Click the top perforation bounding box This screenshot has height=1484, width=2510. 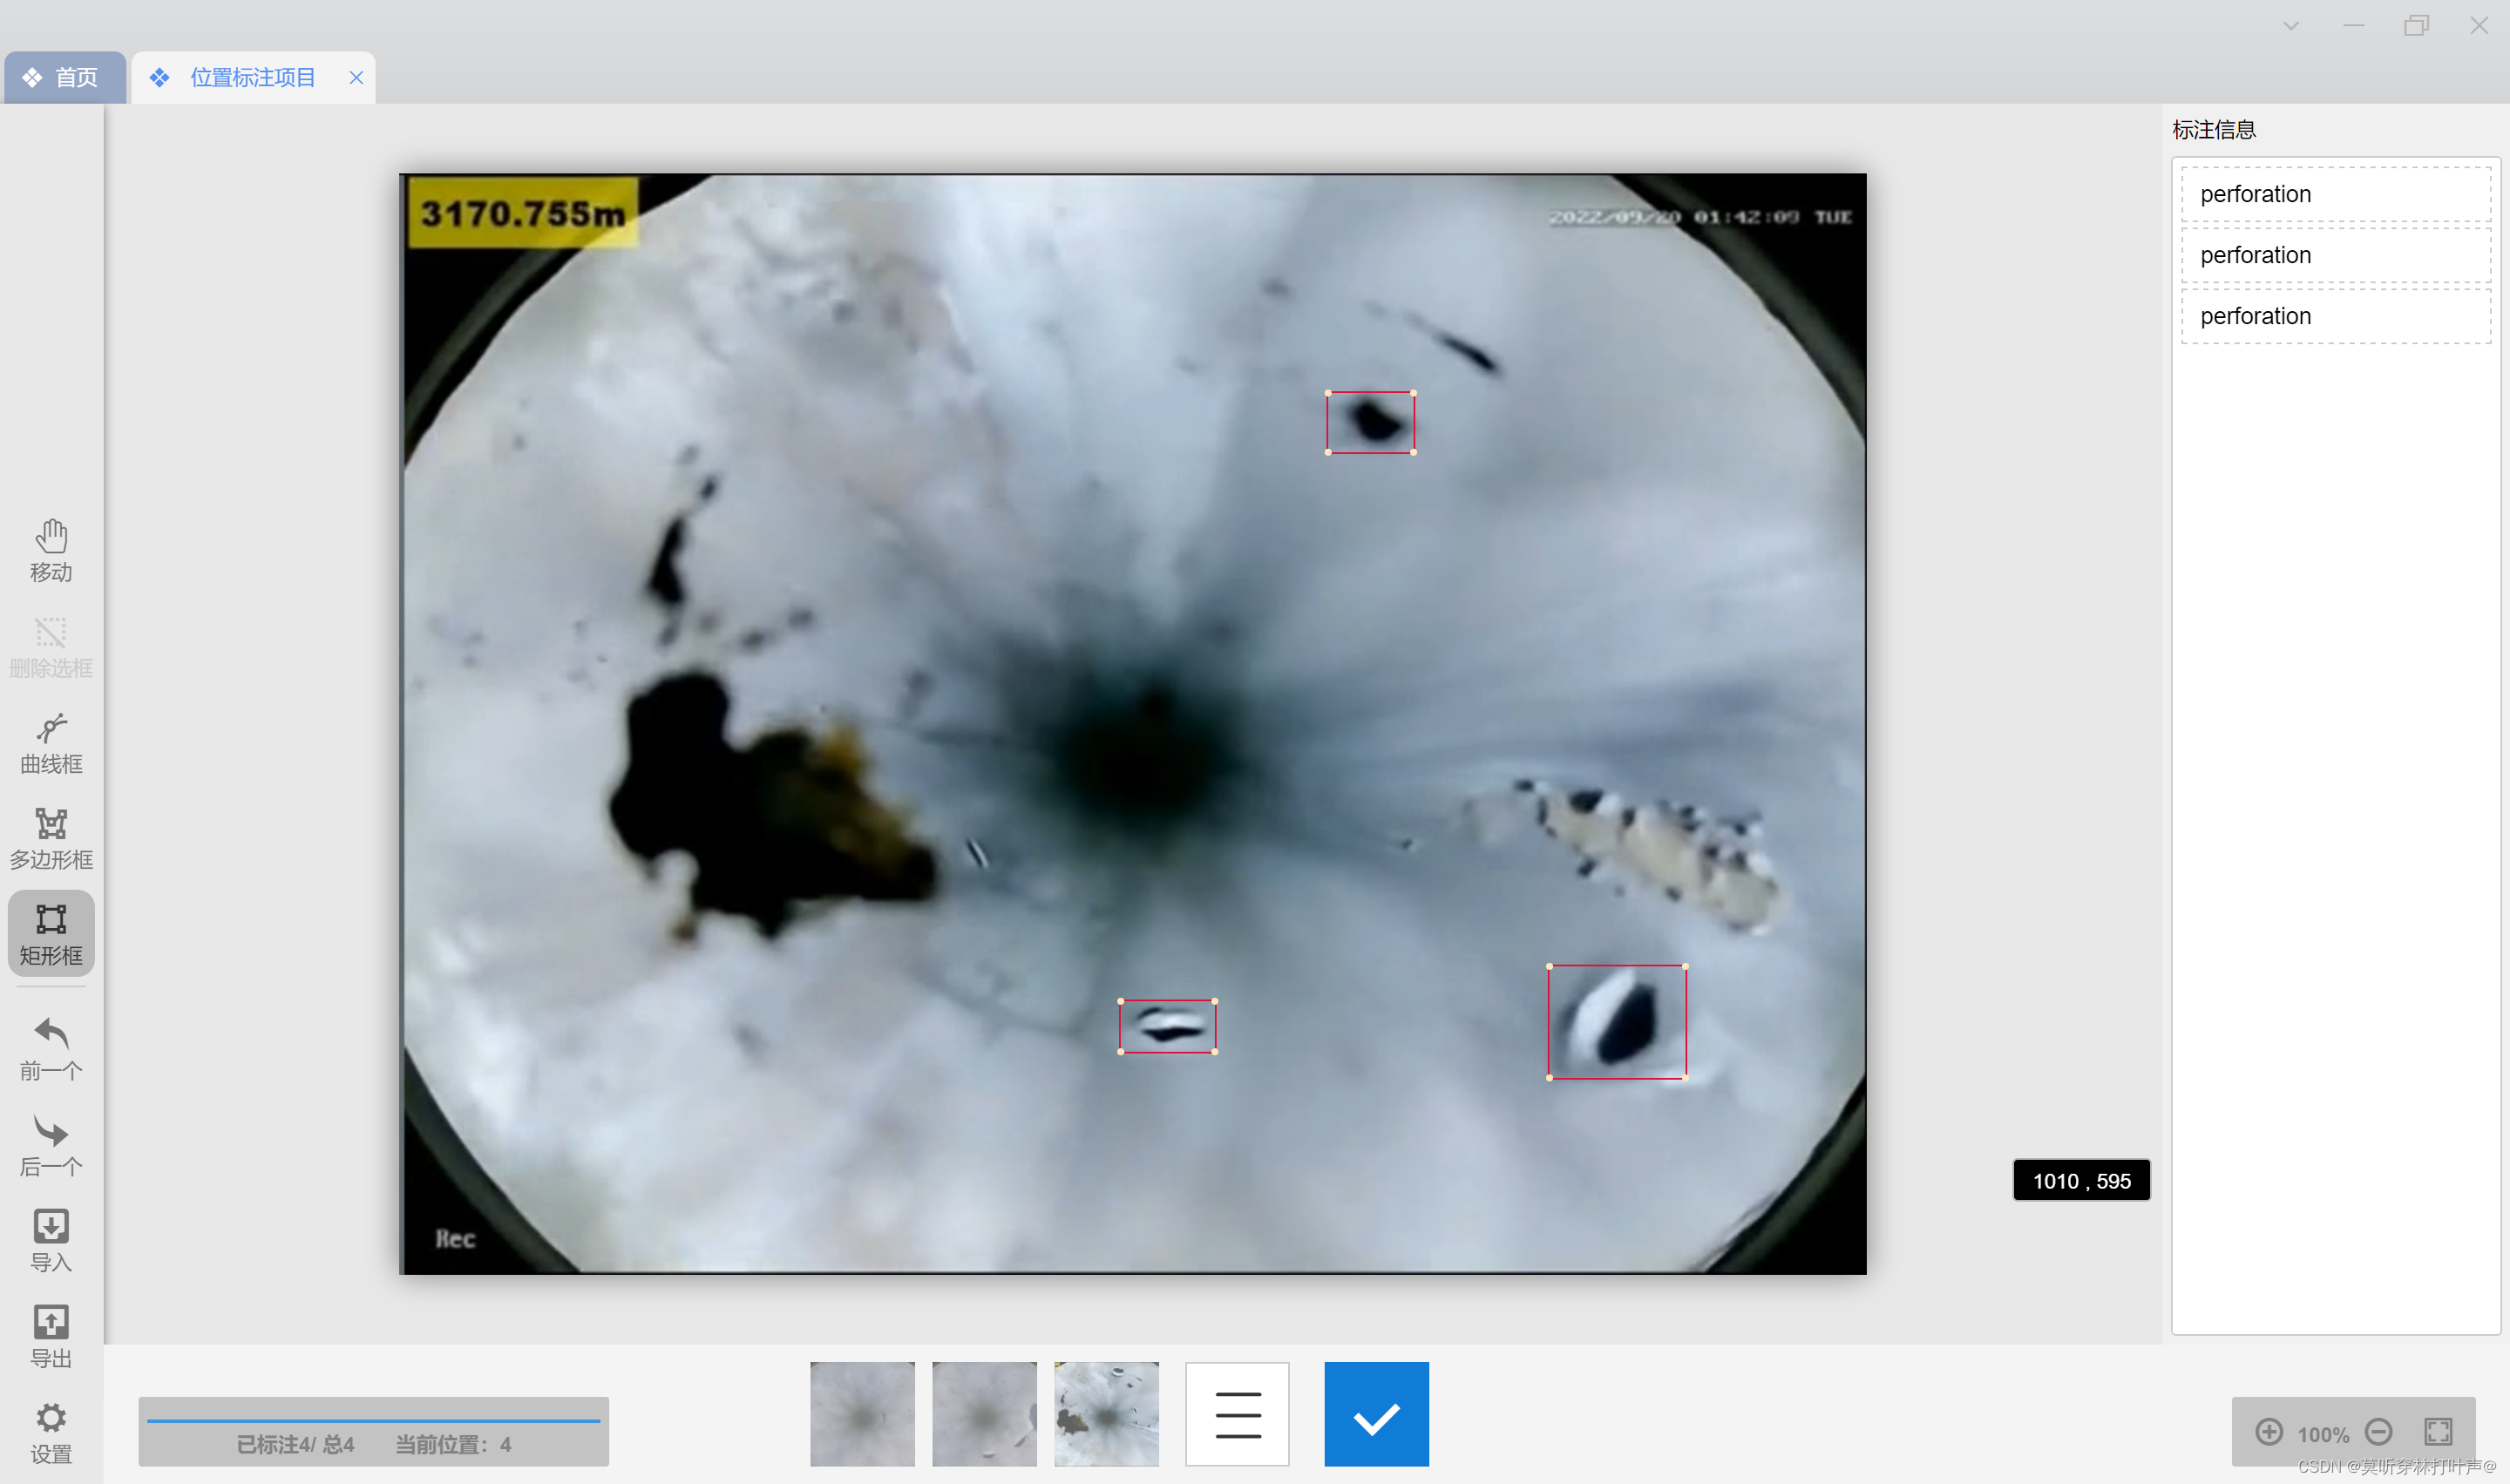(1370, 422)
